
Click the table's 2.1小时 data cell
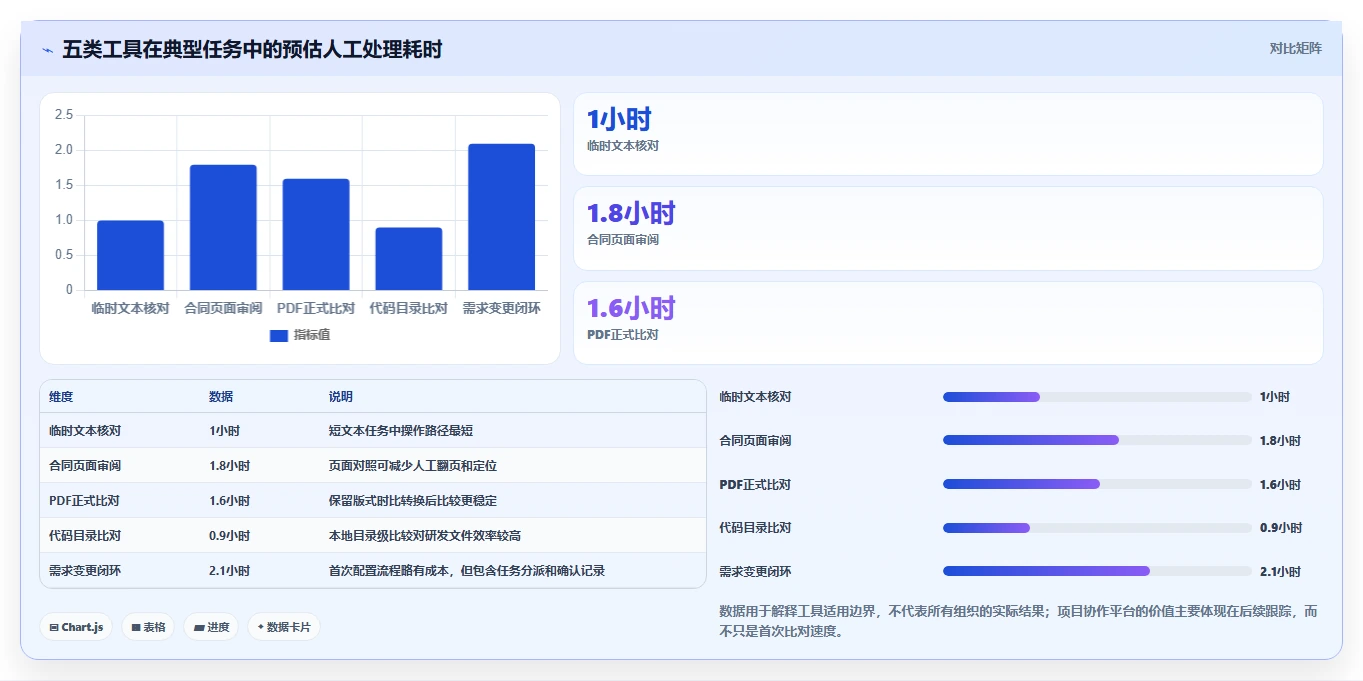(x=259, y=571)
